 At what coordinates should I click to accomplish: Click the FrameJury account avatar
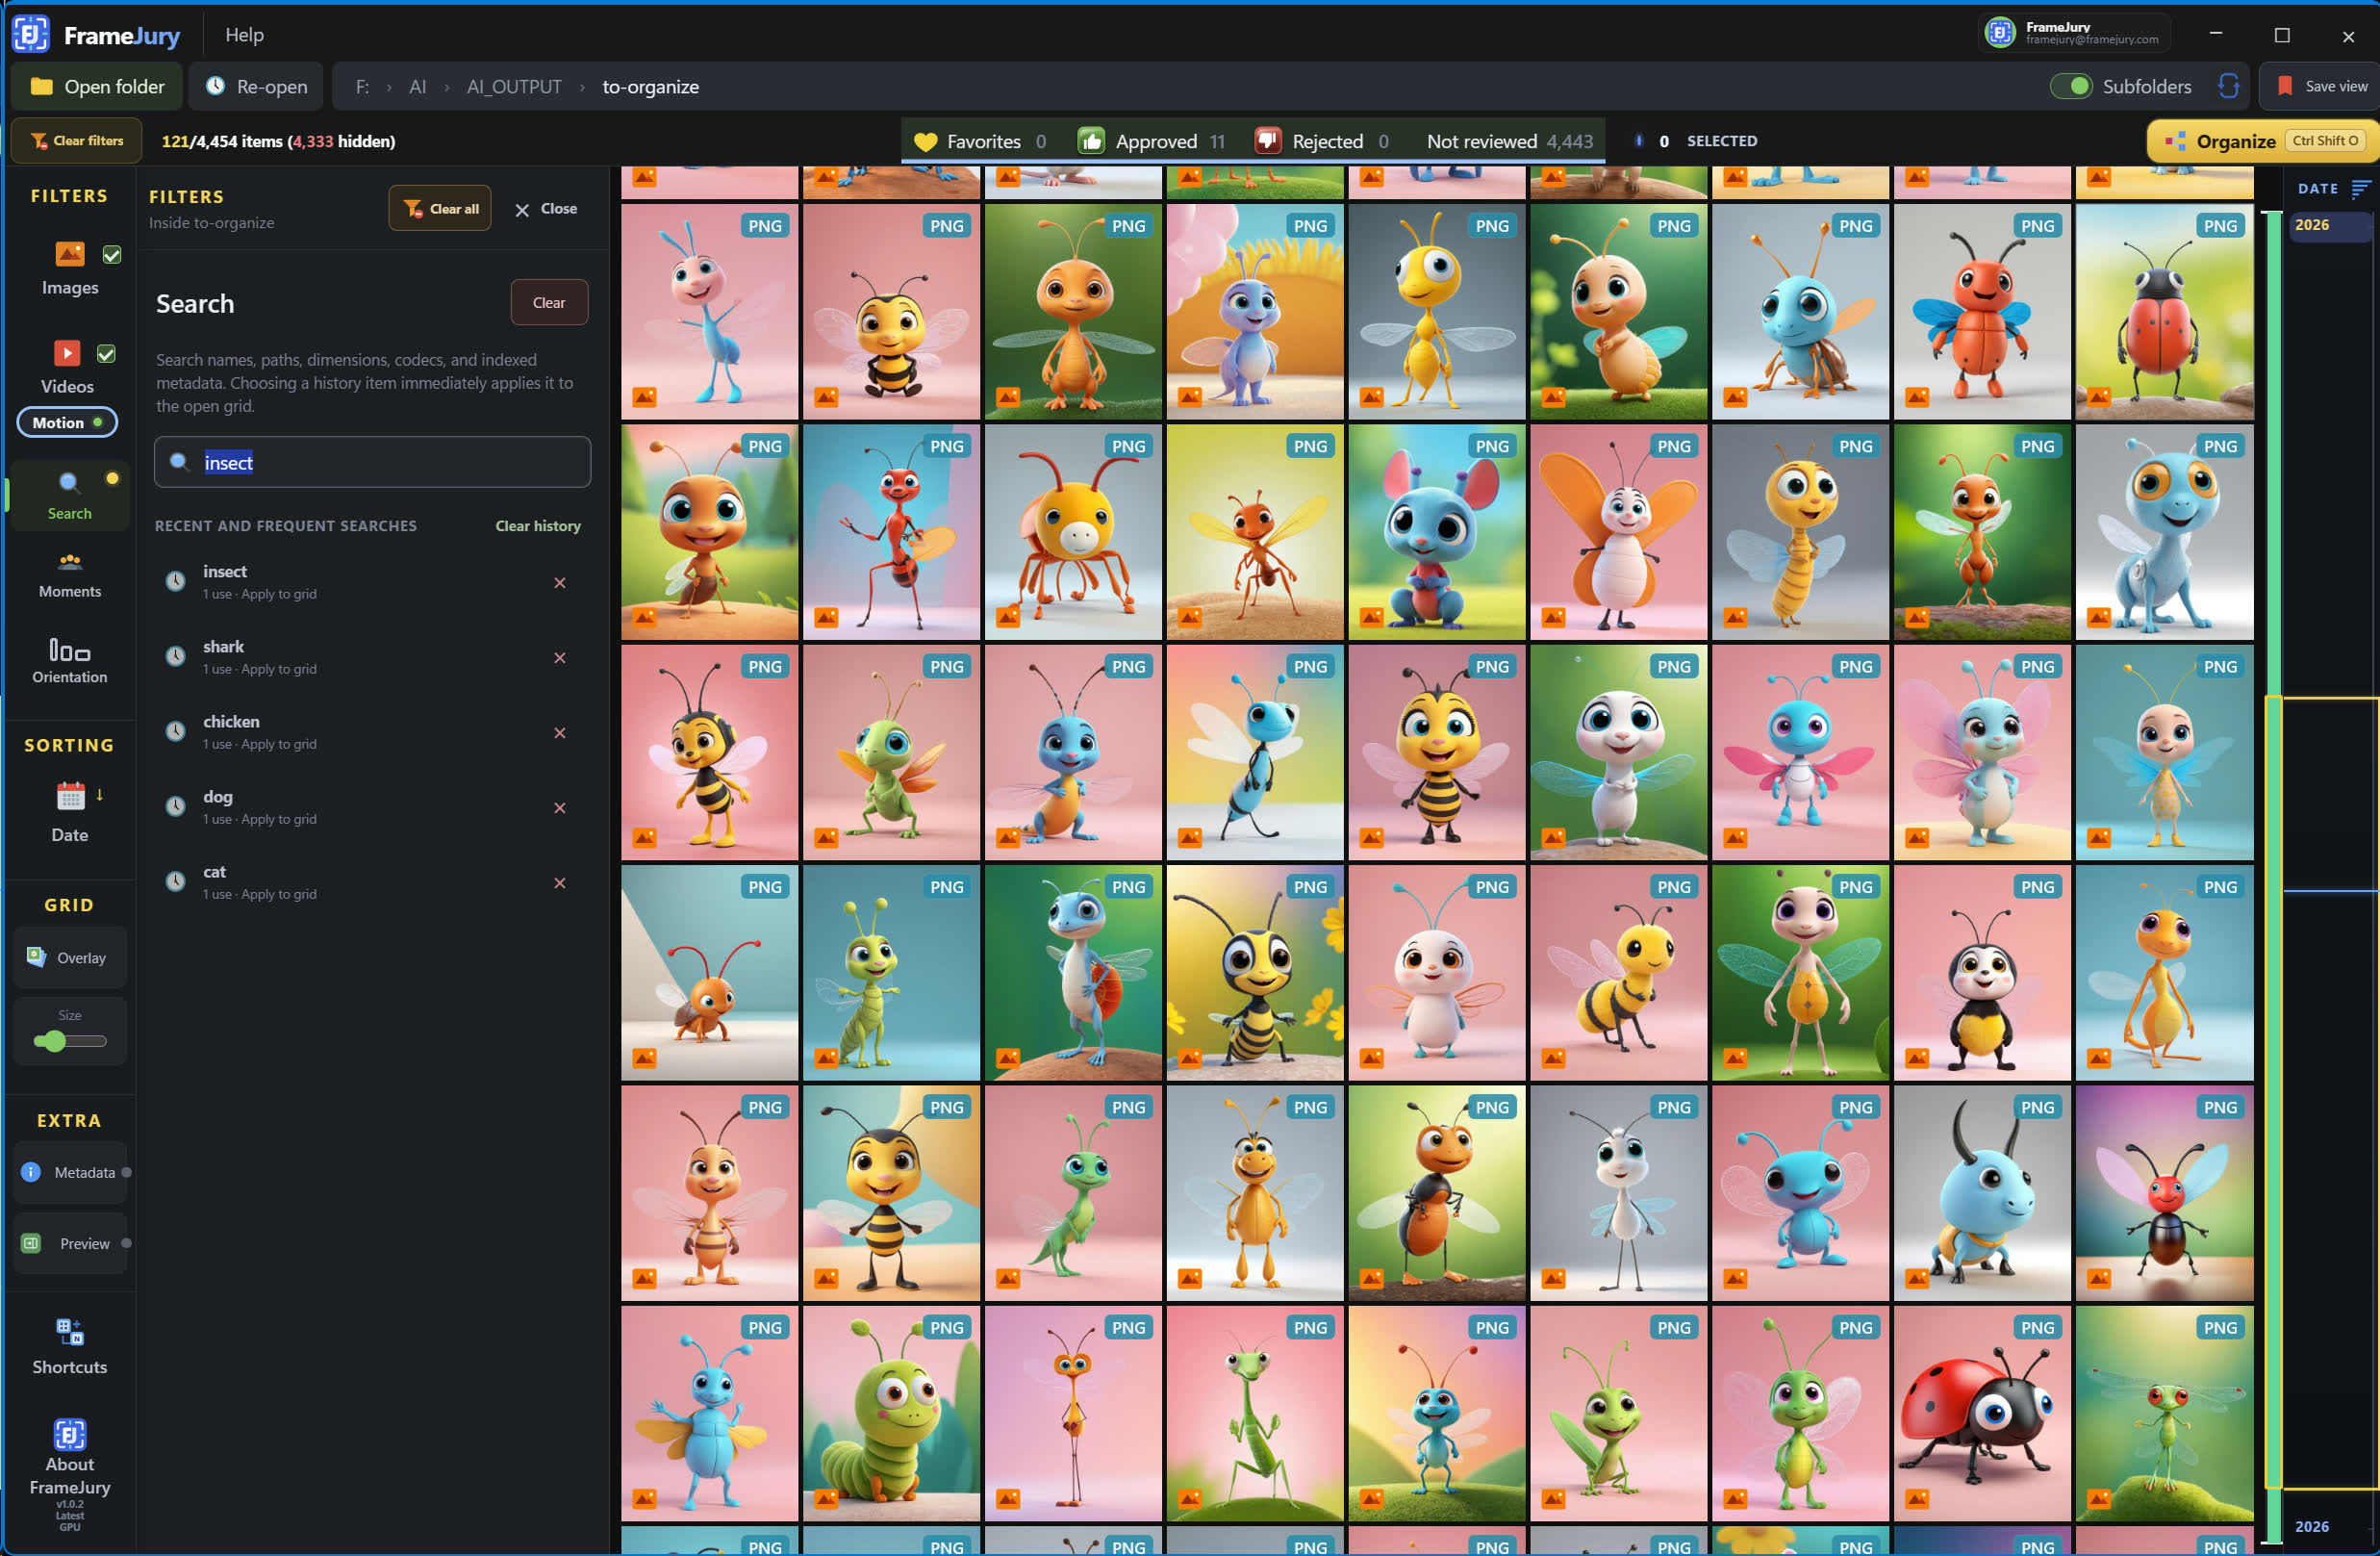click(1999, 33)
